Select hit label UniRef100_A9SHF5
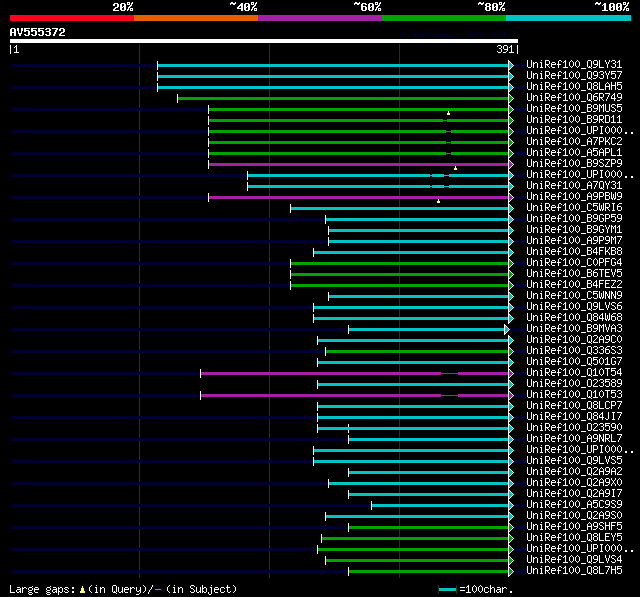Screen dimensions: 640x597 (574, 527)
